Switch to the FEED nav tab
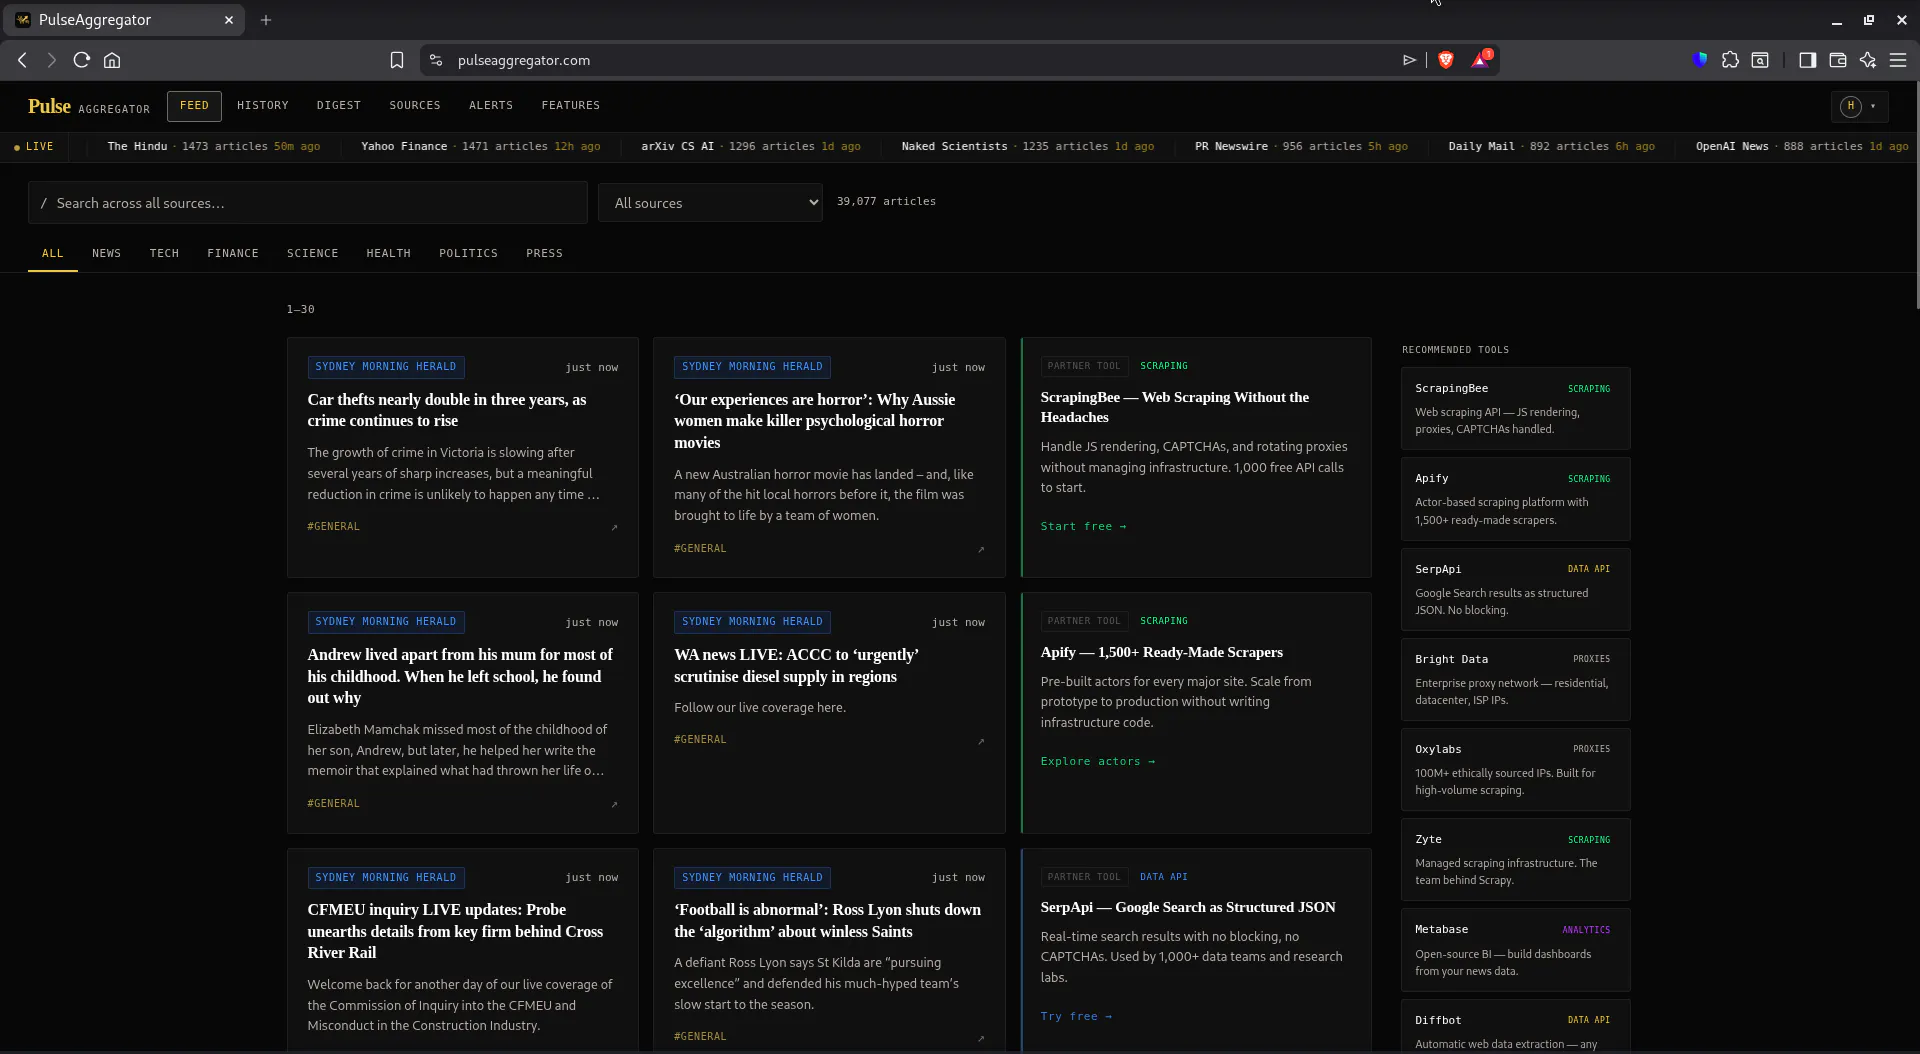Screen dimensions: 1920x1054 click(x=194, y=105)
